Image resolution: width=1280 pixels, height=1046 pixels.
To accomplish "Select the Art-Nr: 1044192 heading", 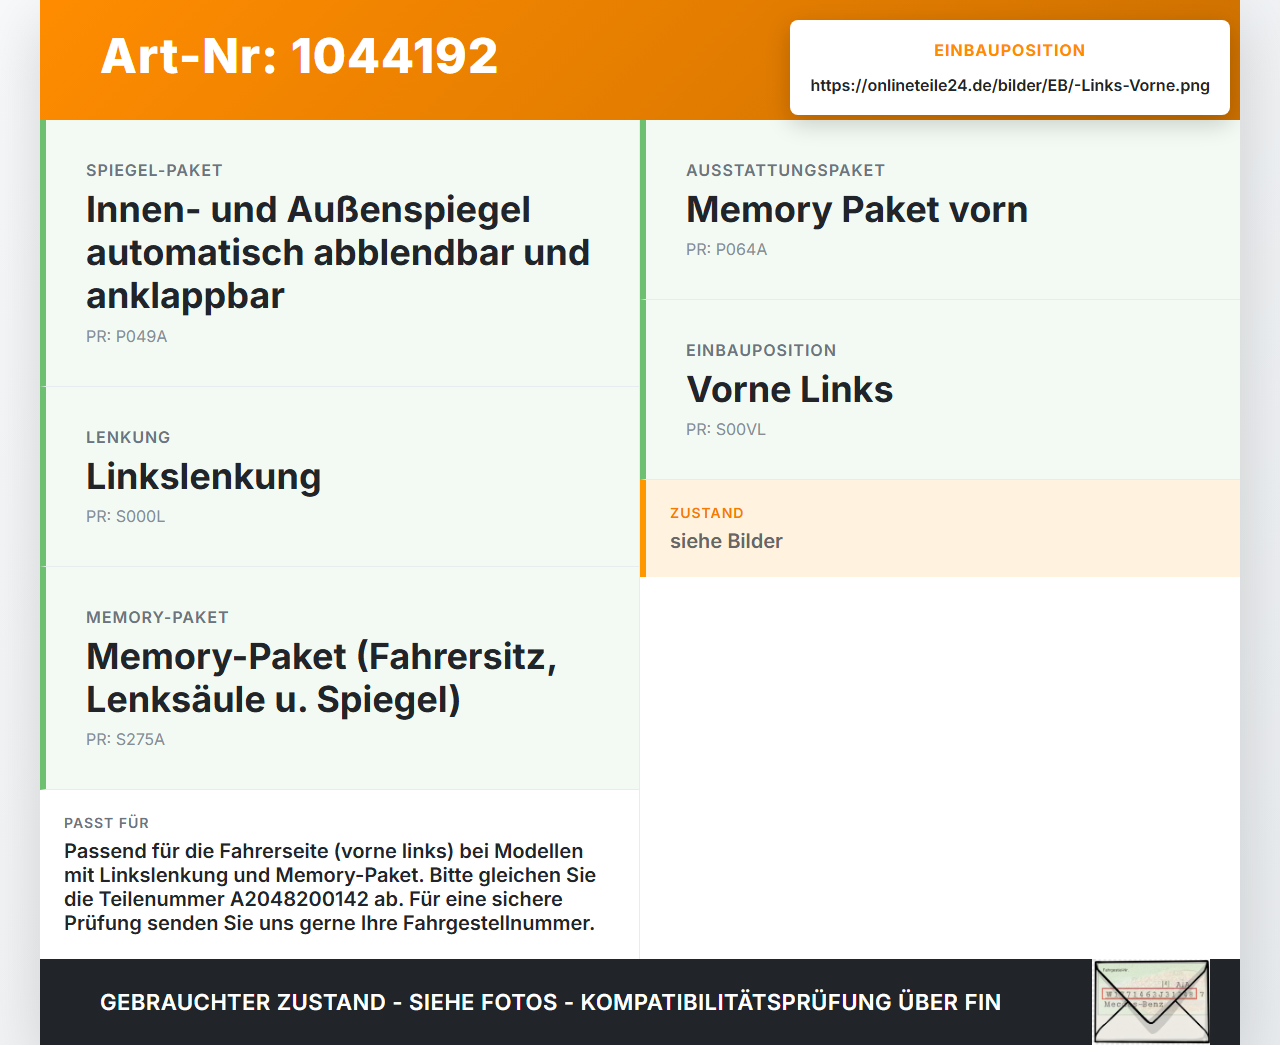I will tap(299, 56).
